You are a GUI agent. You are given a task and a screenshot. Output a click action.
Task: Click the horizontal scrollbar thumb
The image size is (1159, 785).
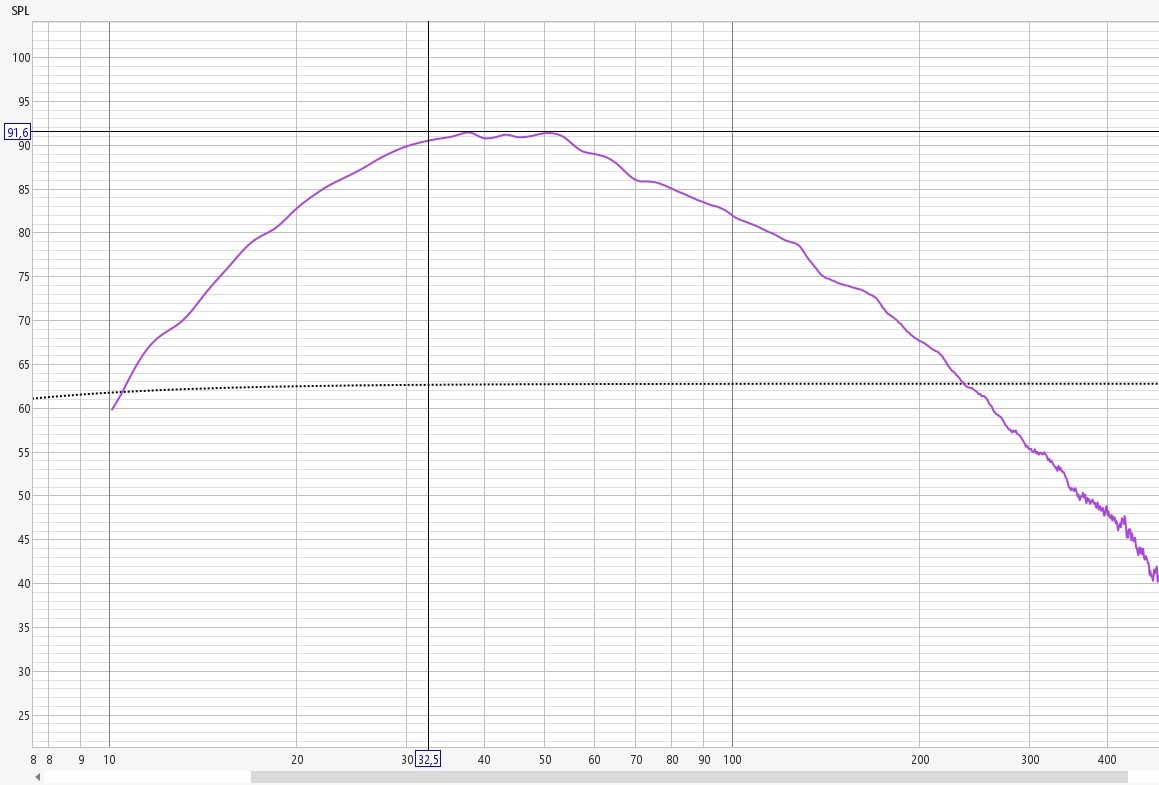tap(688, 777)
